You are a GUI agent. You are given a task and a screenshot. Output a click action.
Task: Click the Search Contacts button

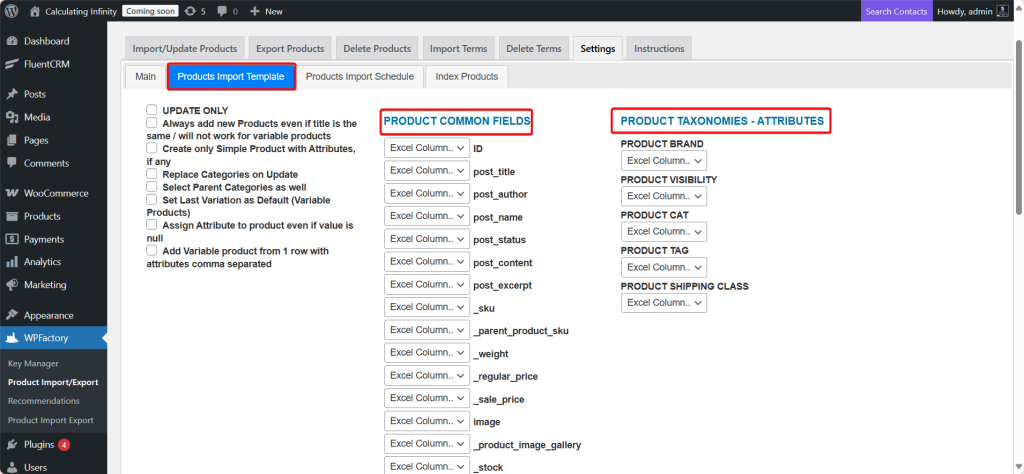point(896,11)
